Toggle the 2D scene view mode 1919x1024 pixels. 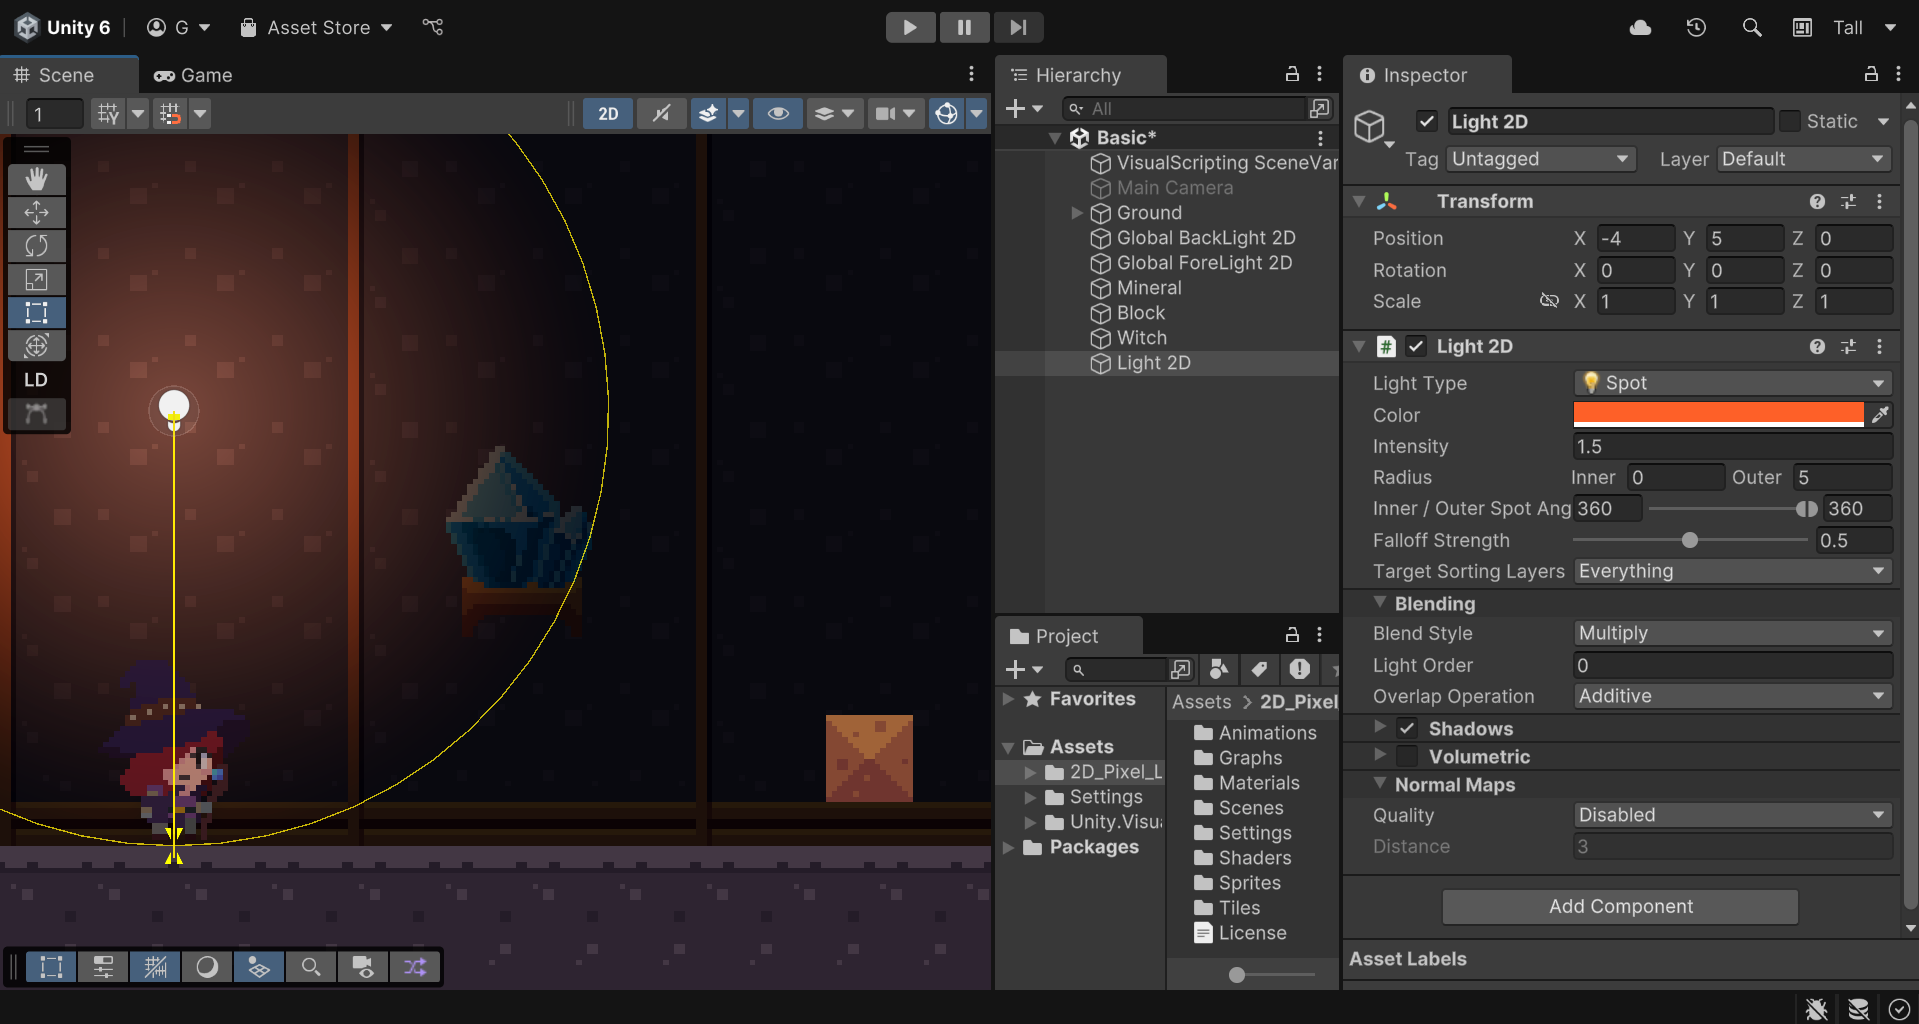[608, 114]
